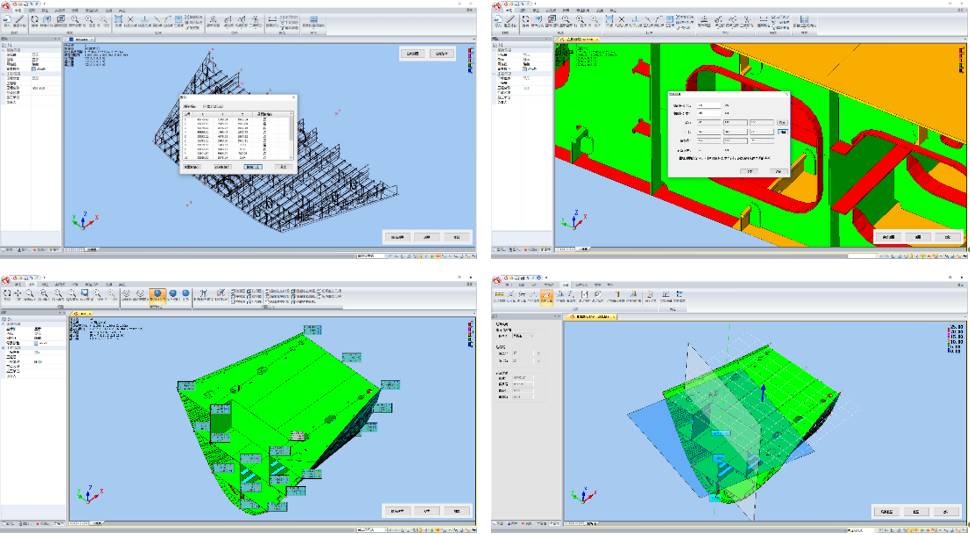Toggle top checkbox in wireframe window ribbon

[x=188, y=17]
